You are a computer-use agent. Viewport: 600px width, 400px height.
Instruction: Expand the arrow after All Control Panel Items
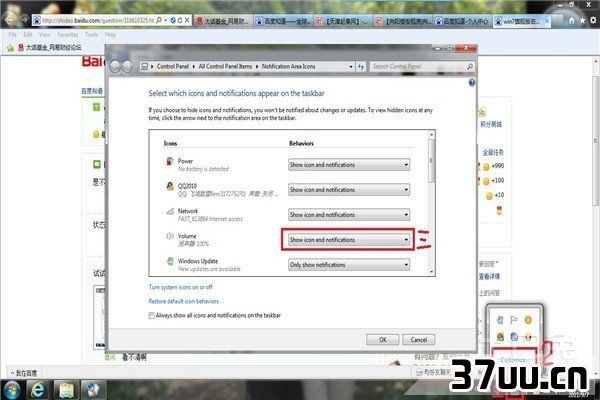(256, 67)
